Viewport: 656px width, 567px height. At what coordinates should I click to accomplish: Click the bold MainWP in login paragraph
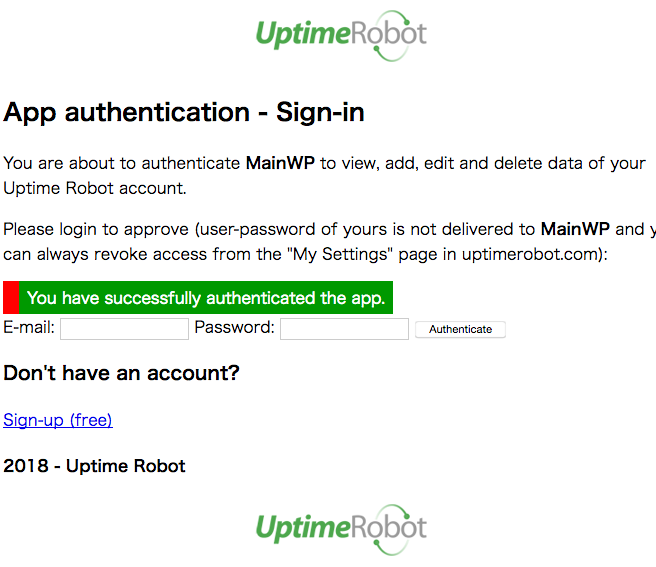coord(575,229)
